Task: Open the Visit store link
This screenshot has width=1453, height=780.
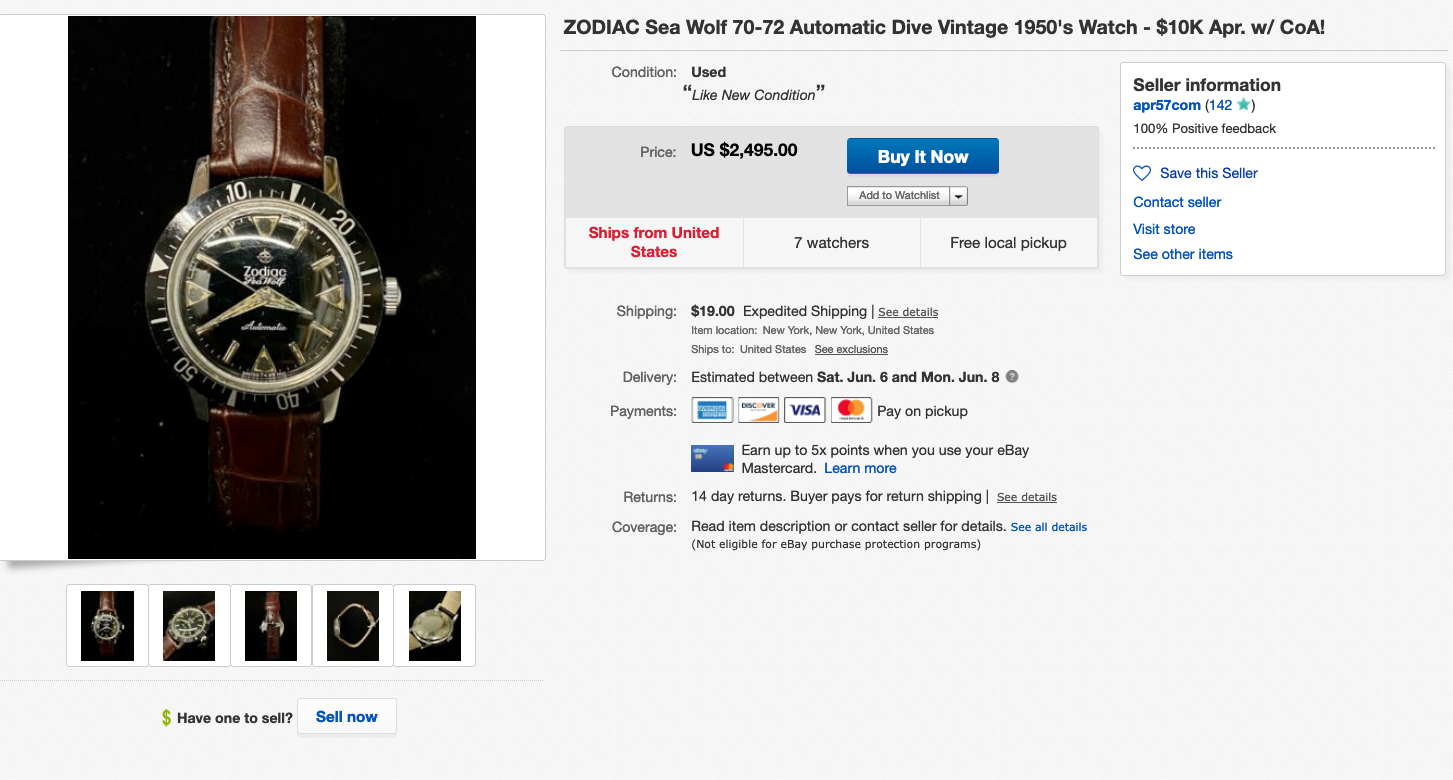Action: click(x=1164, y=229)
